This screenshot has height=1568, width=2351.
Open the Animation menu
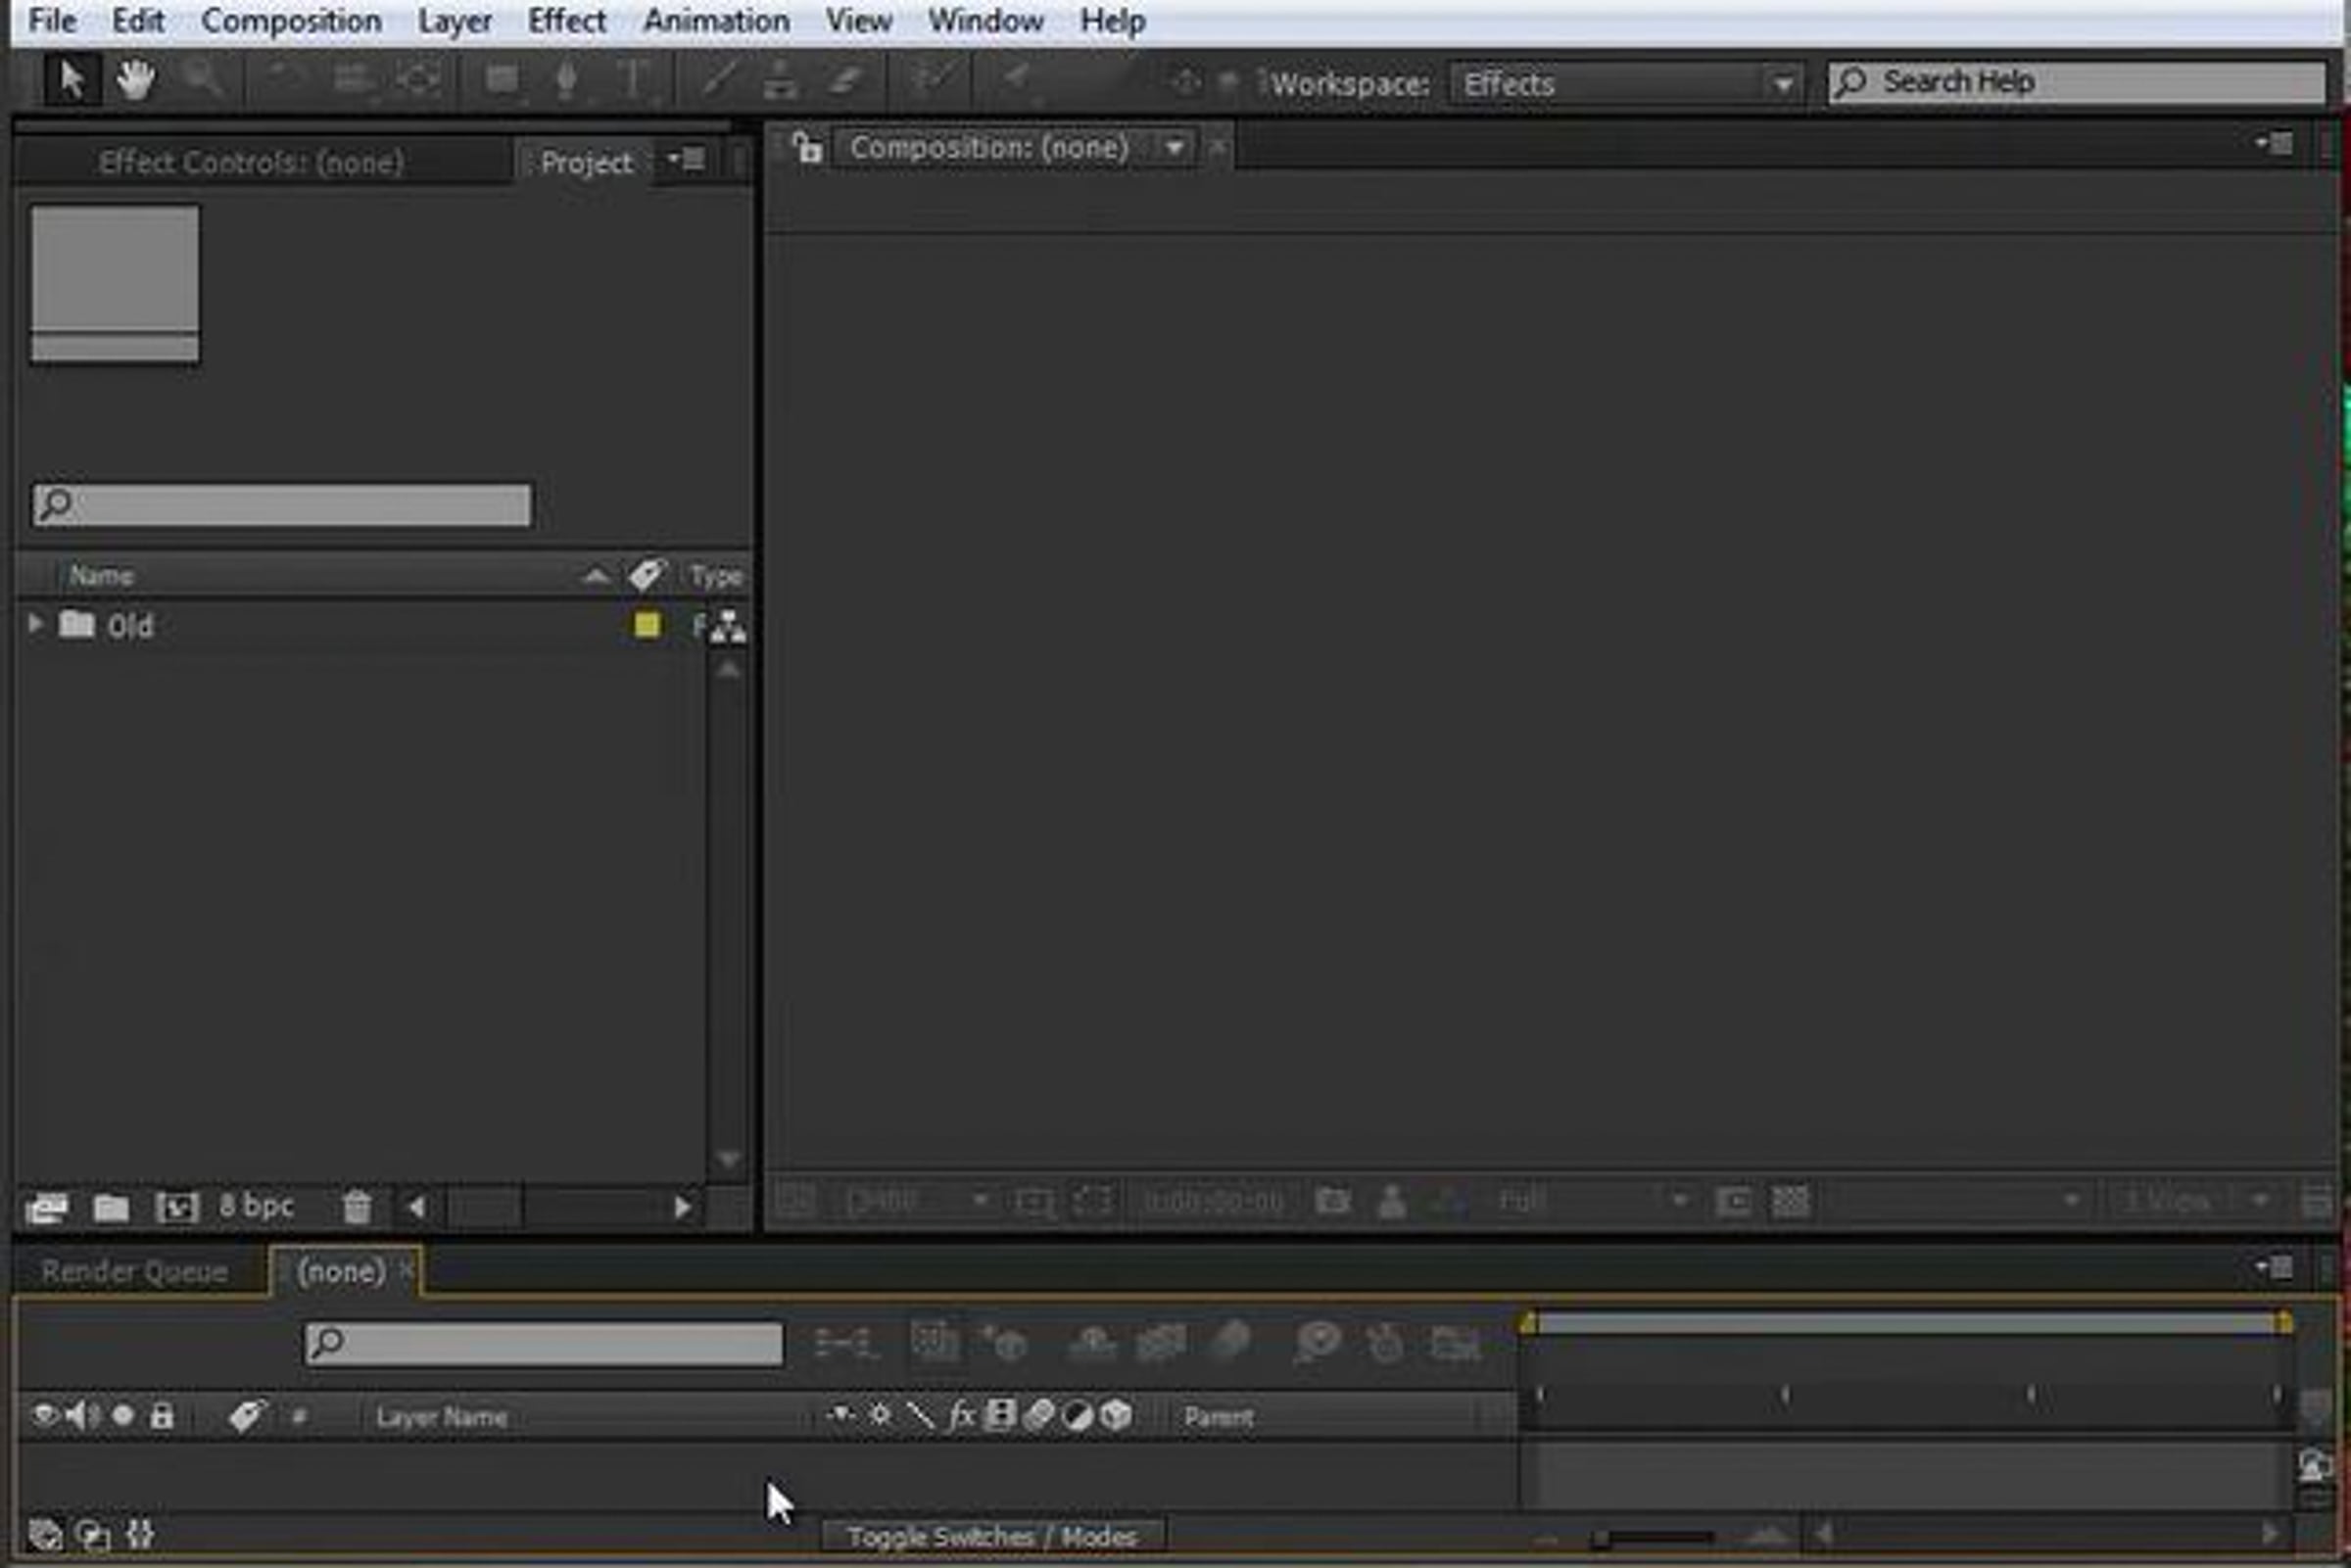716,21
